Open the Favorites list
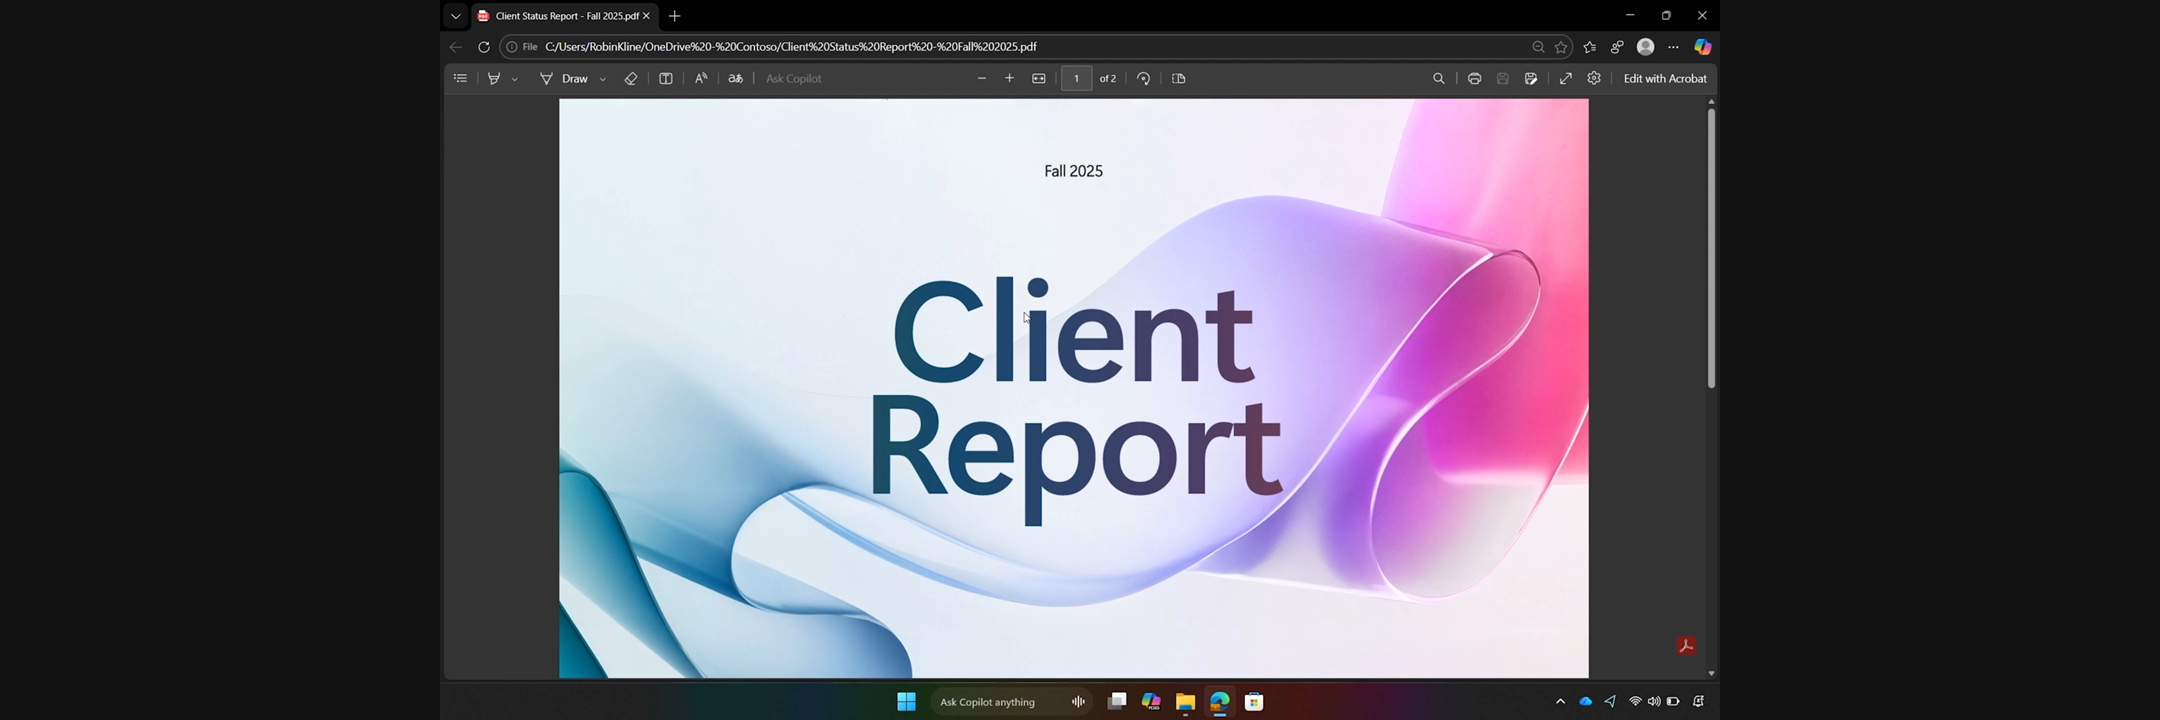2160x720 pixels. [x=1590, y=47]
